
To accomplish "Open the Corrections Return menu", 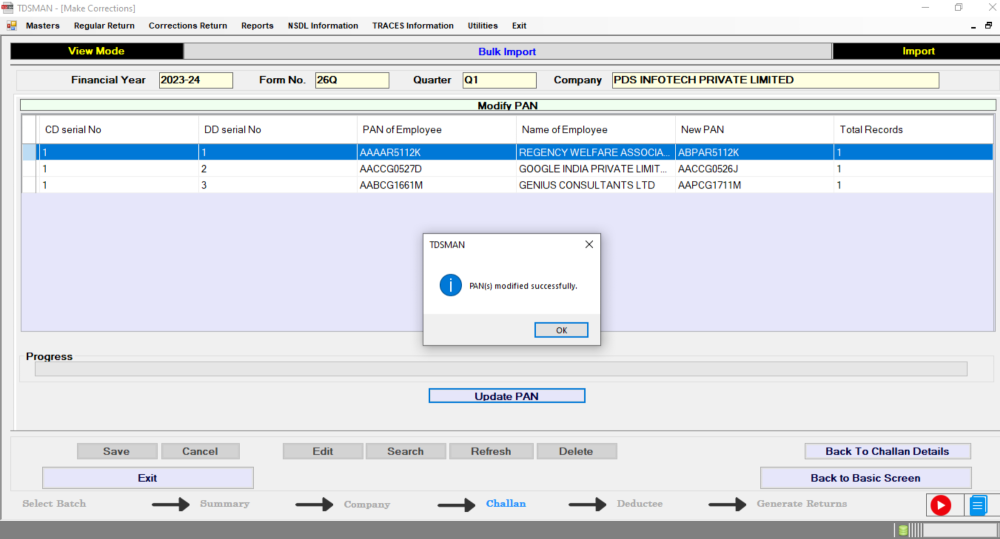I will point(188,26).
